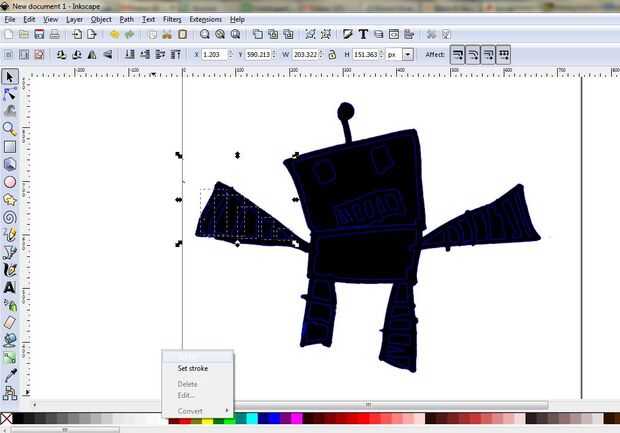620x433 pixels.
Task: Select the Ellipse circle tool
Action: [10, 182]
